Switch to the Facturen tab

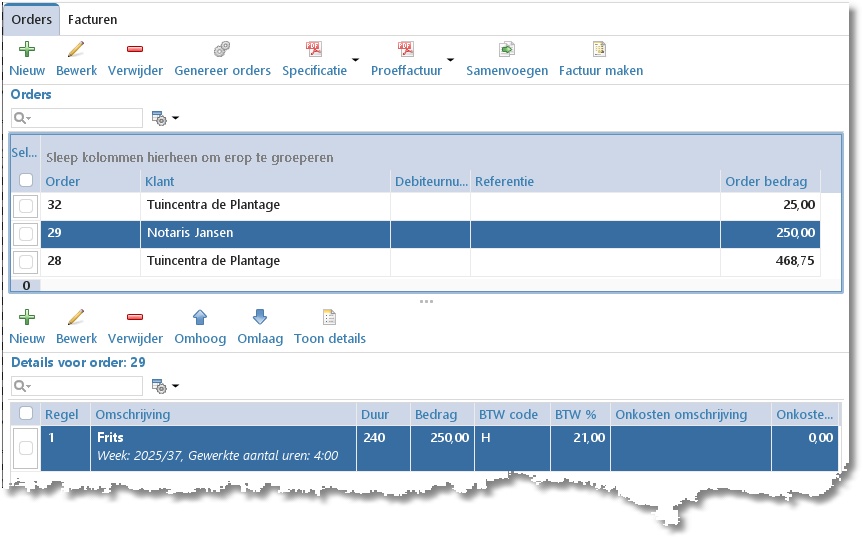(92, 20)
